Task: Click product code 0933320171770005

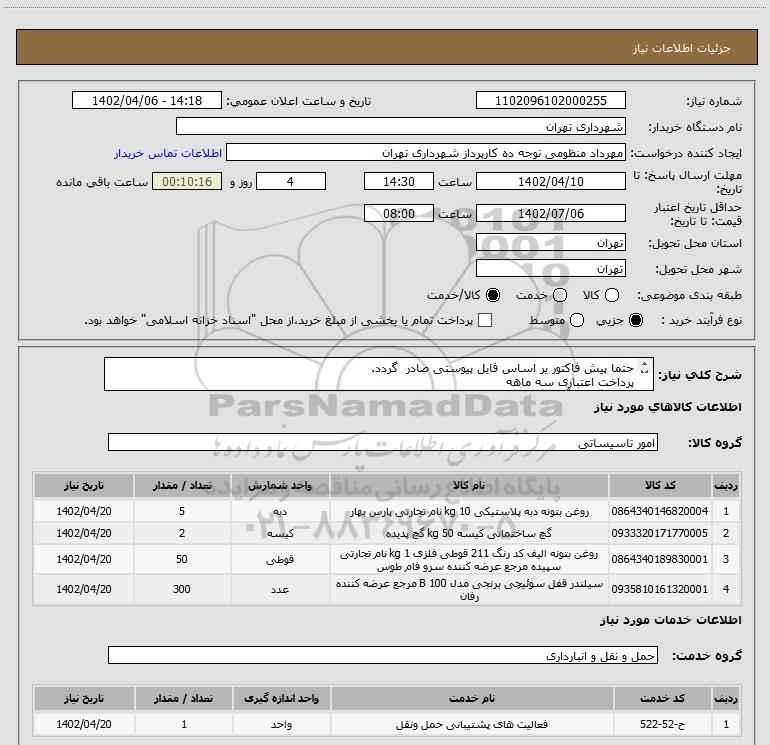Action: (x=660, y=533)
